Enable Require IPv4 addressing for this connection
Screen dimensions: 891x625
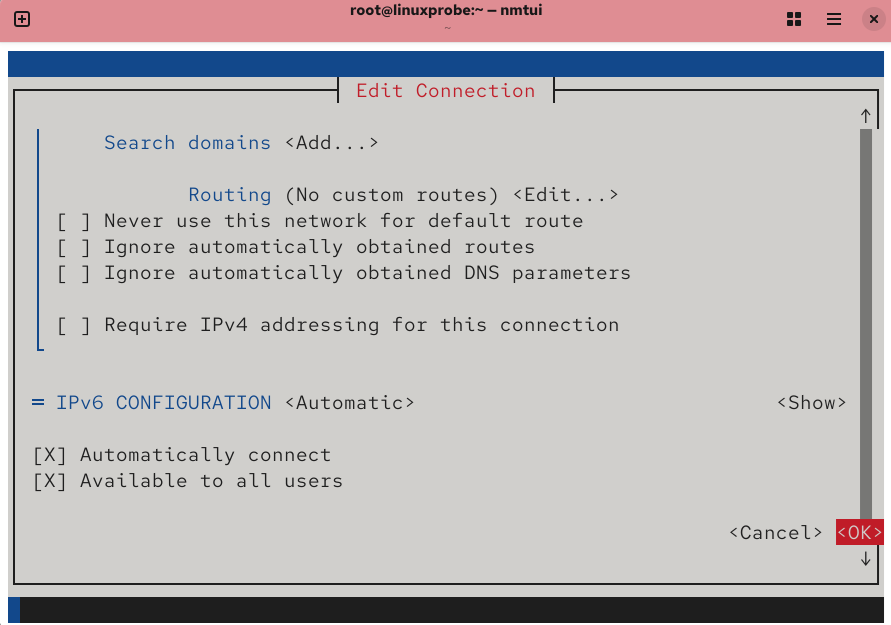point(73,325)
